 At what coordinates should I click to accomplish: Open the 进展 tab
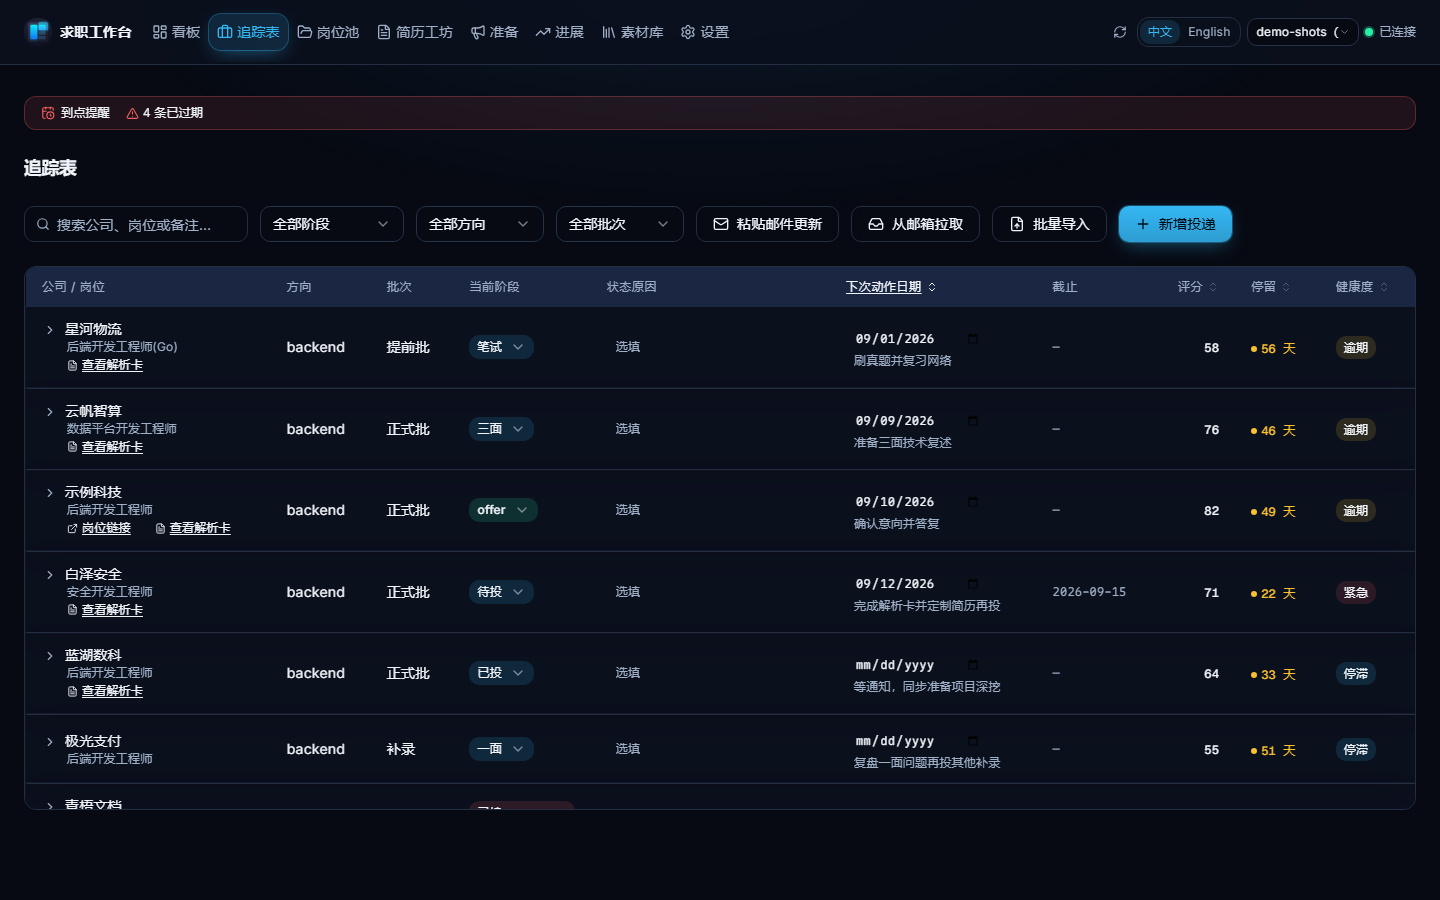[559, 32]
